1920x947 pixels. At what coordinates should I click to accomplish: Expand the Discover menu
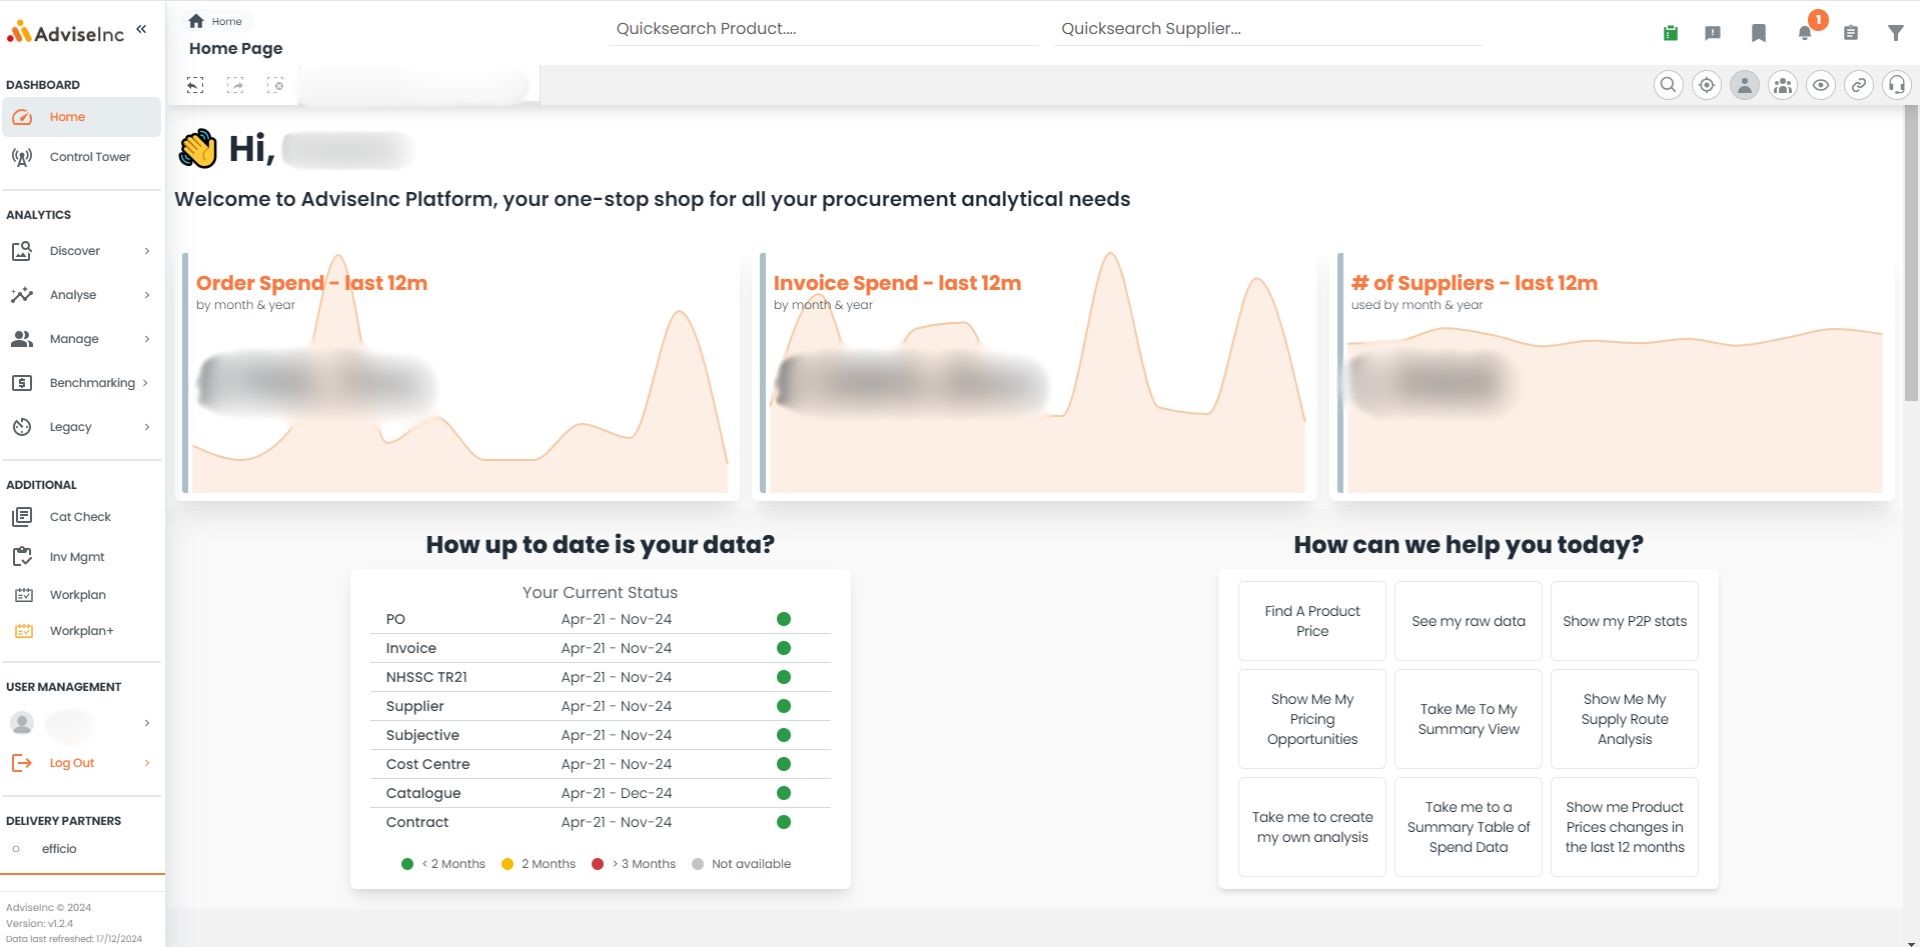point(81,251)
